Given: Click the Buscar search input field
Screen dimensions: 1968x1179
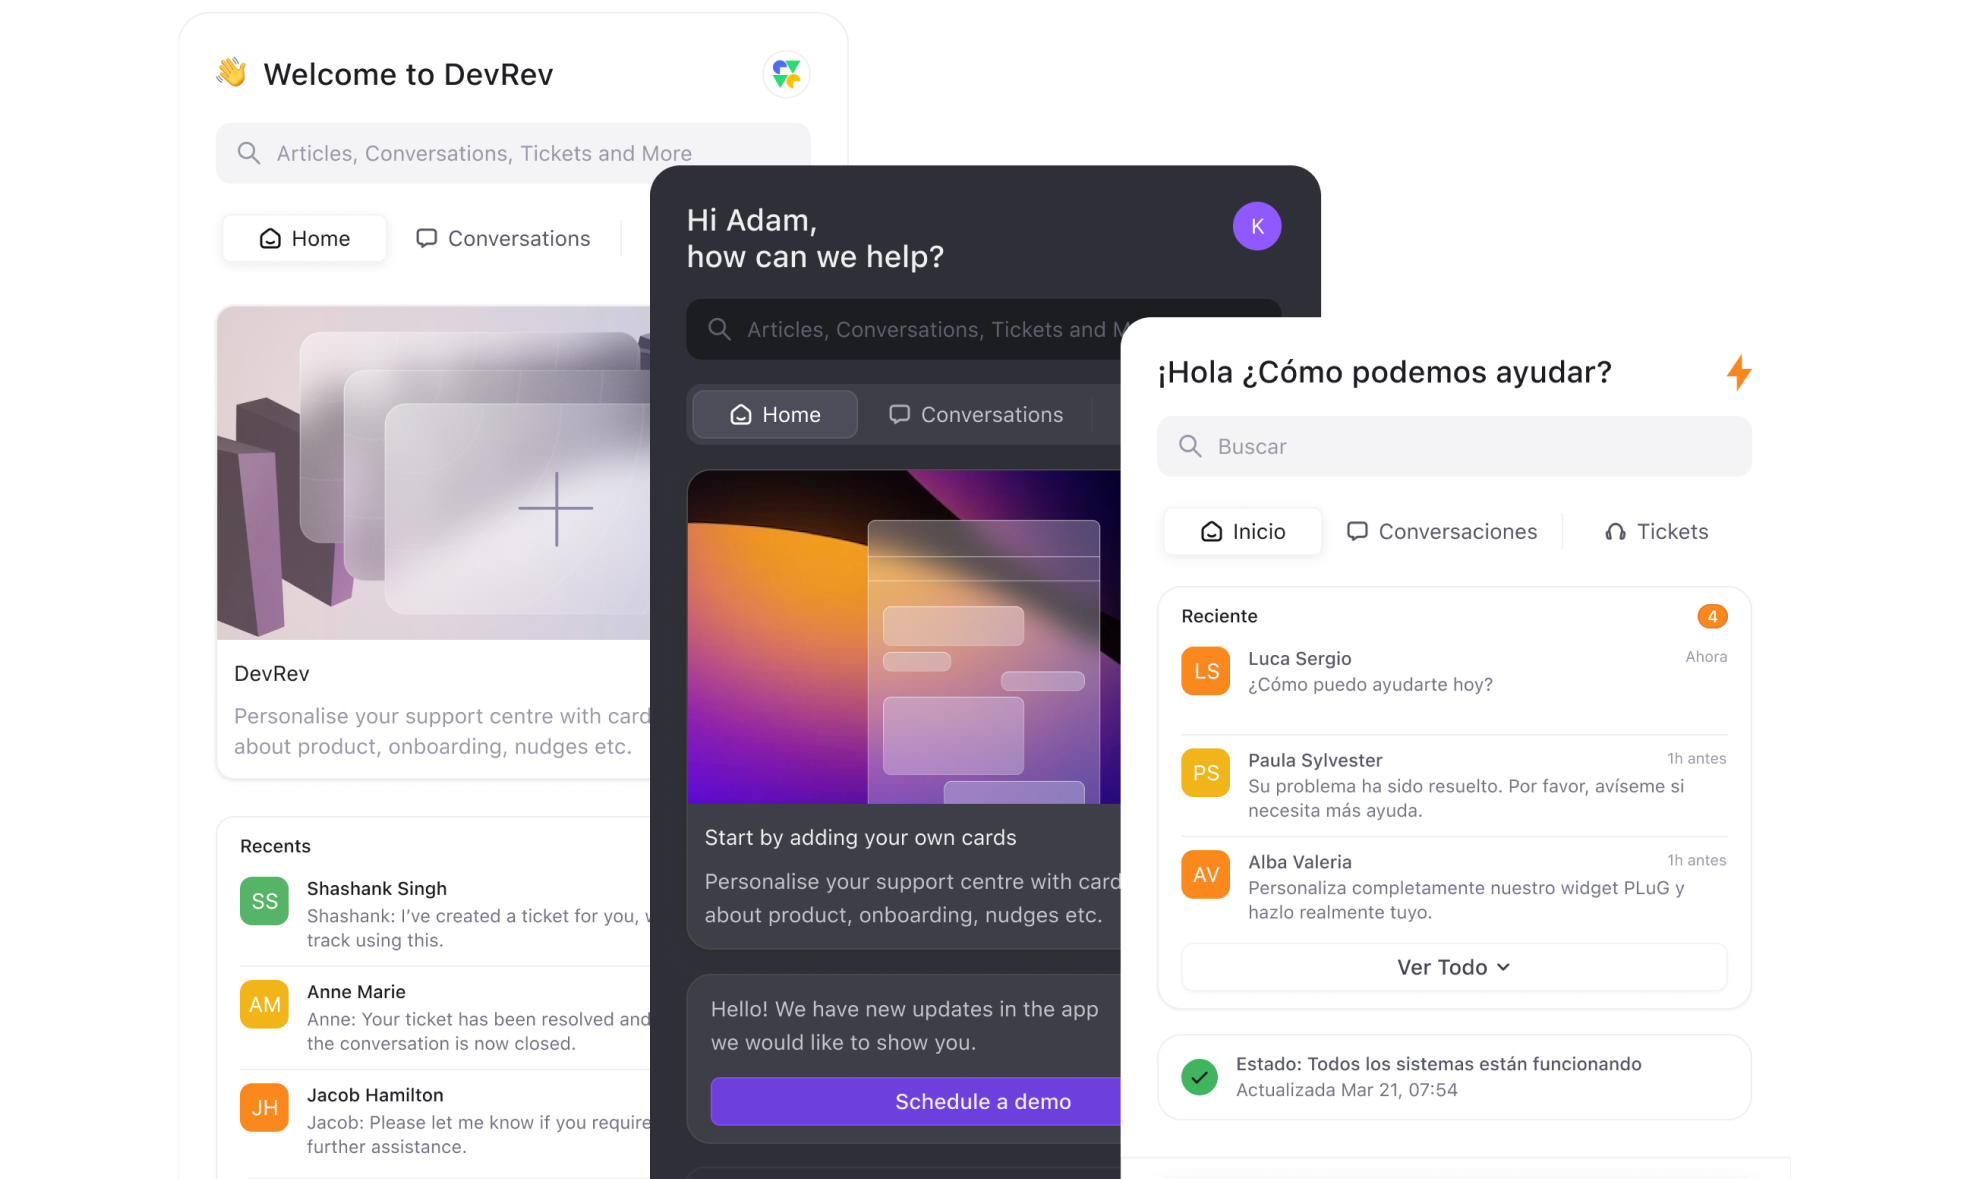Looking at the screenshot, I should 1453,445.
